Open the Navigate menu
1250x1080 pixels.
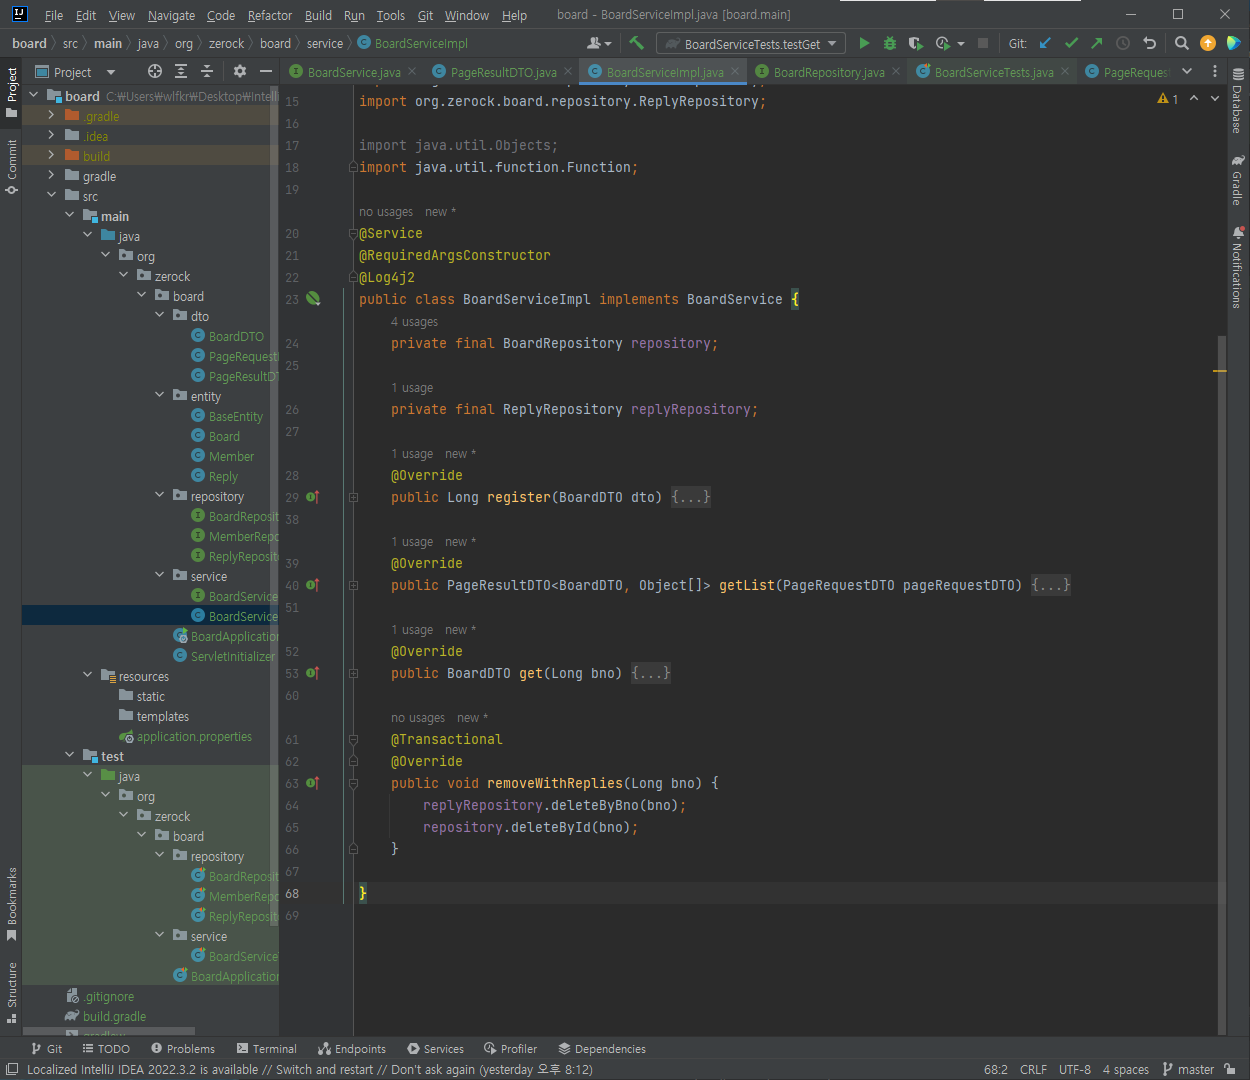171,15
